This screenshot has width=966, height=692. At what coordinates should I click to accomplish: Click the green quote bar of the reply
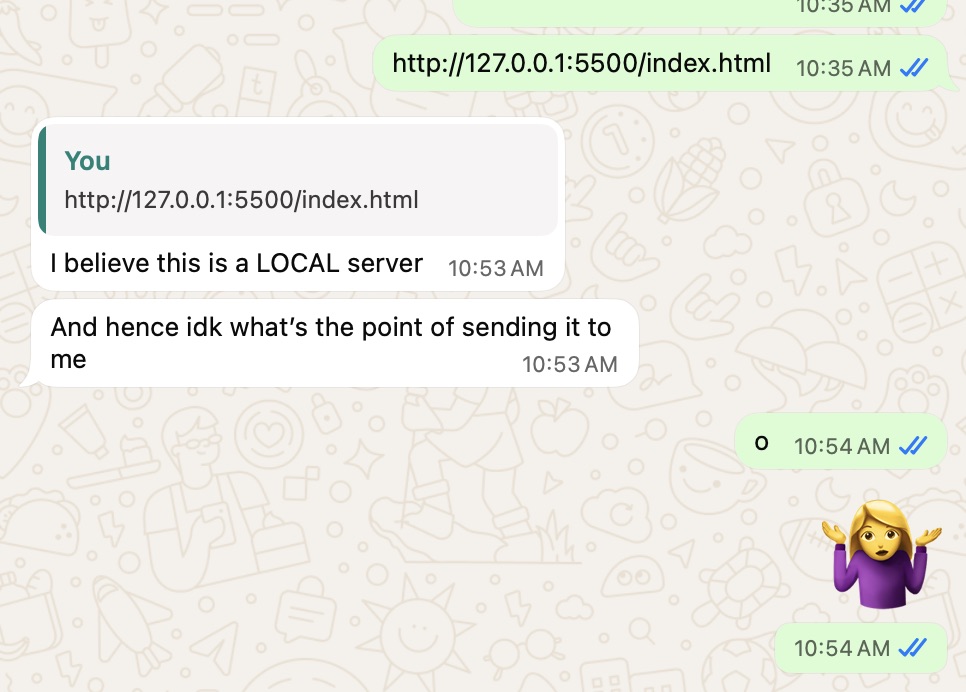tap(42, 179)
